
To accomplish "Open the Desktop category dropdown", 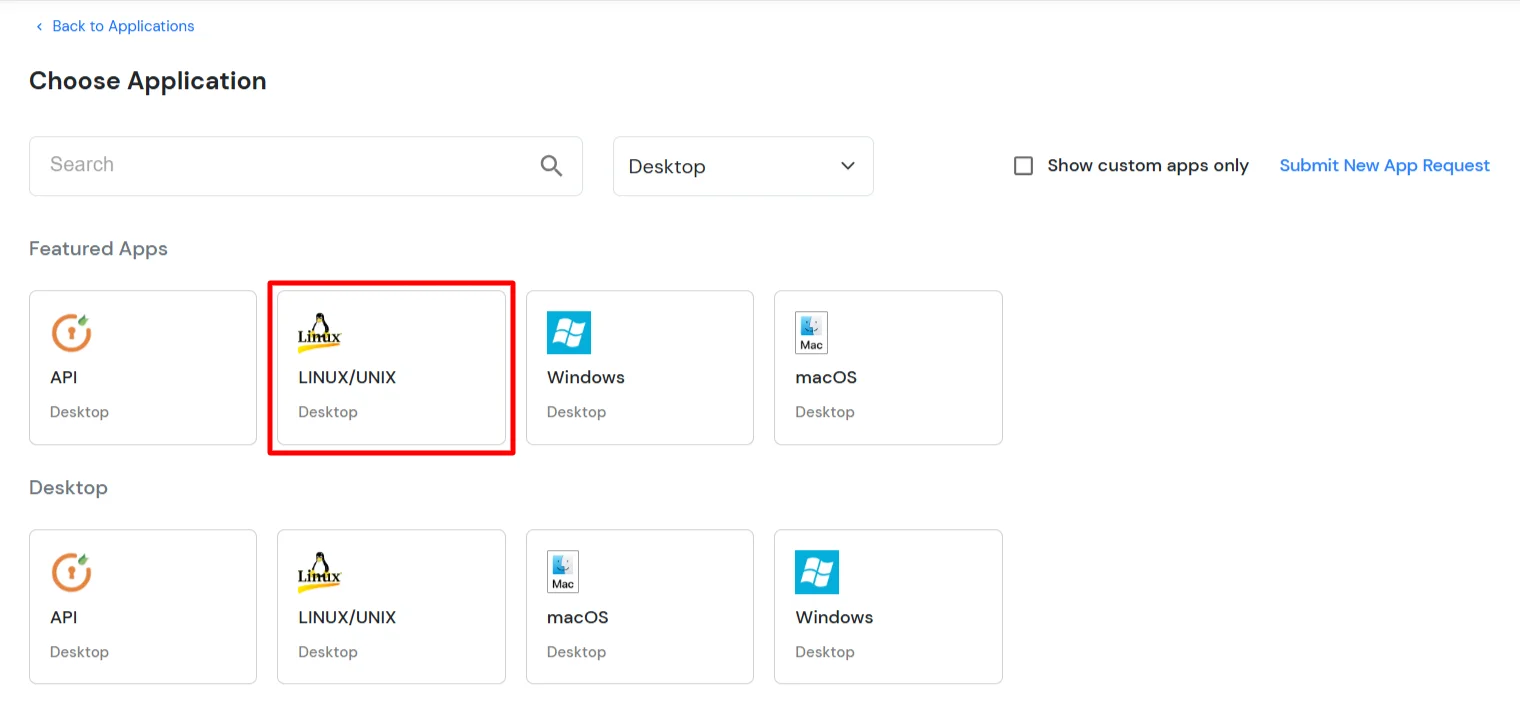I will point(743,166).
